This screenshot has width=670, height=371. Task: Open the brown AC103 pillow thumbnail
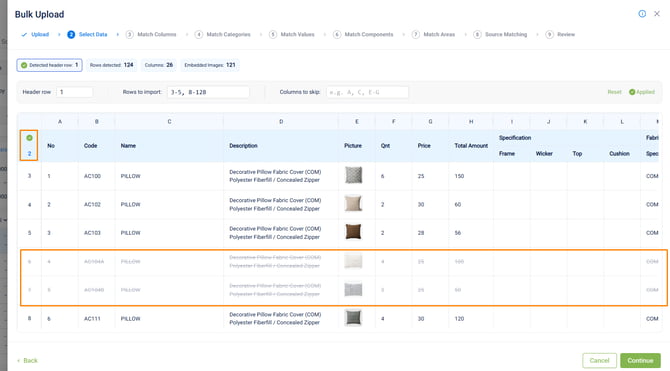click(x=353, y=232)
